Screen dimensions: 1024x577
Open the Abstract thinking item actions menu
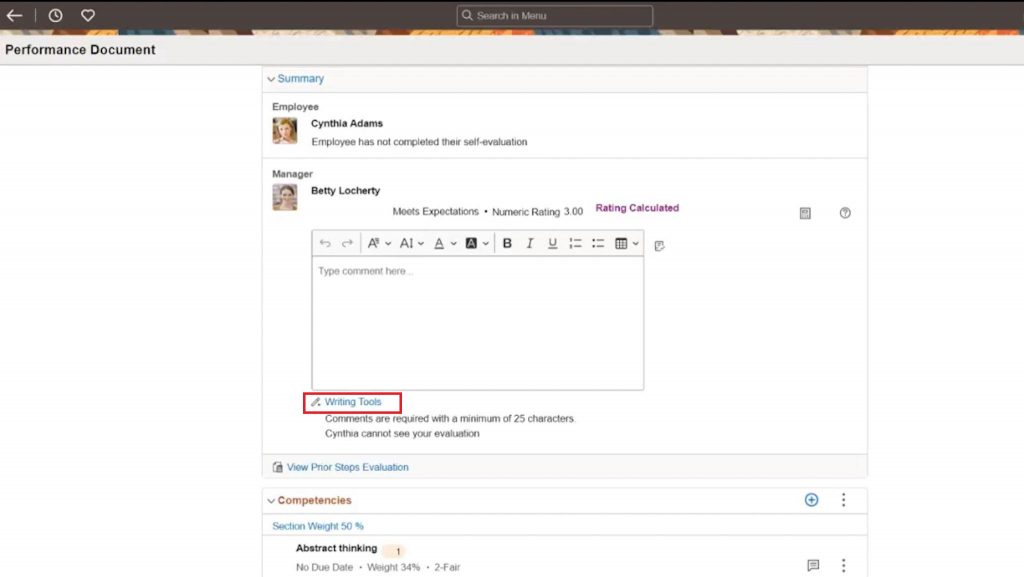[843, 565]
